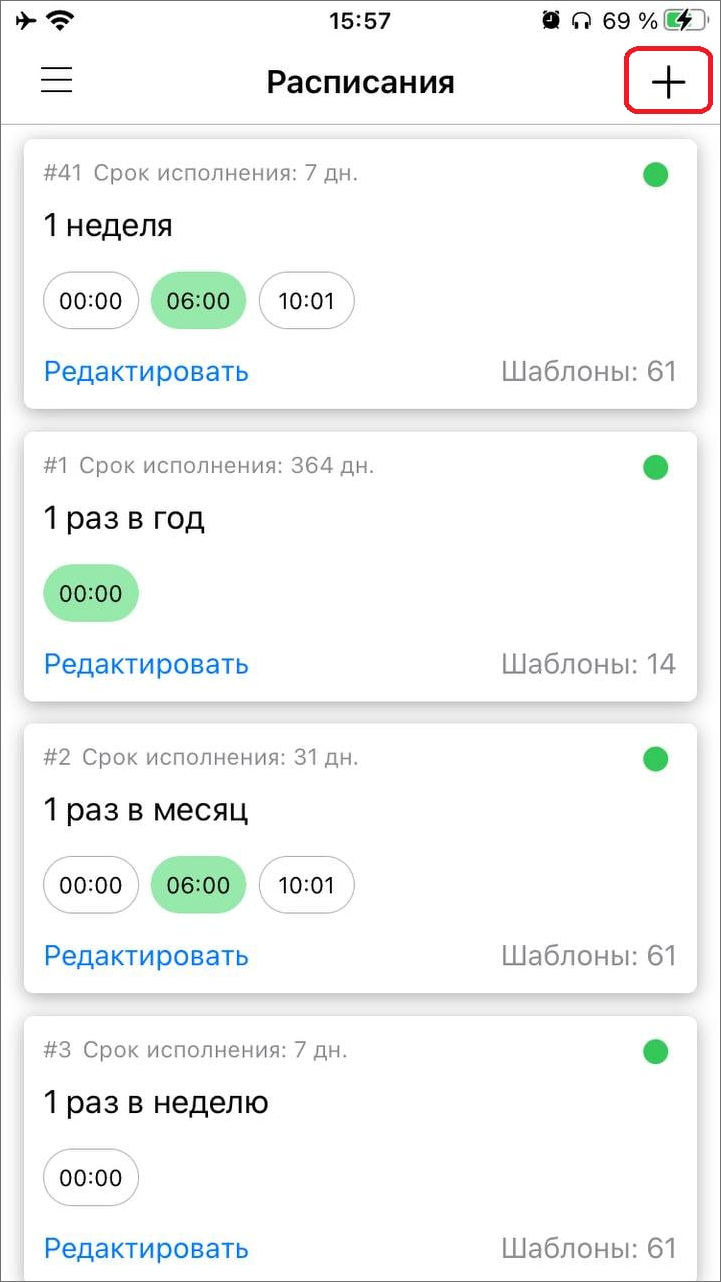Image resolution: width=721 pixels, height=1282 pixels.
Task: Edit the '1 раз в год' schedule
Action: (x=146, y=664)
